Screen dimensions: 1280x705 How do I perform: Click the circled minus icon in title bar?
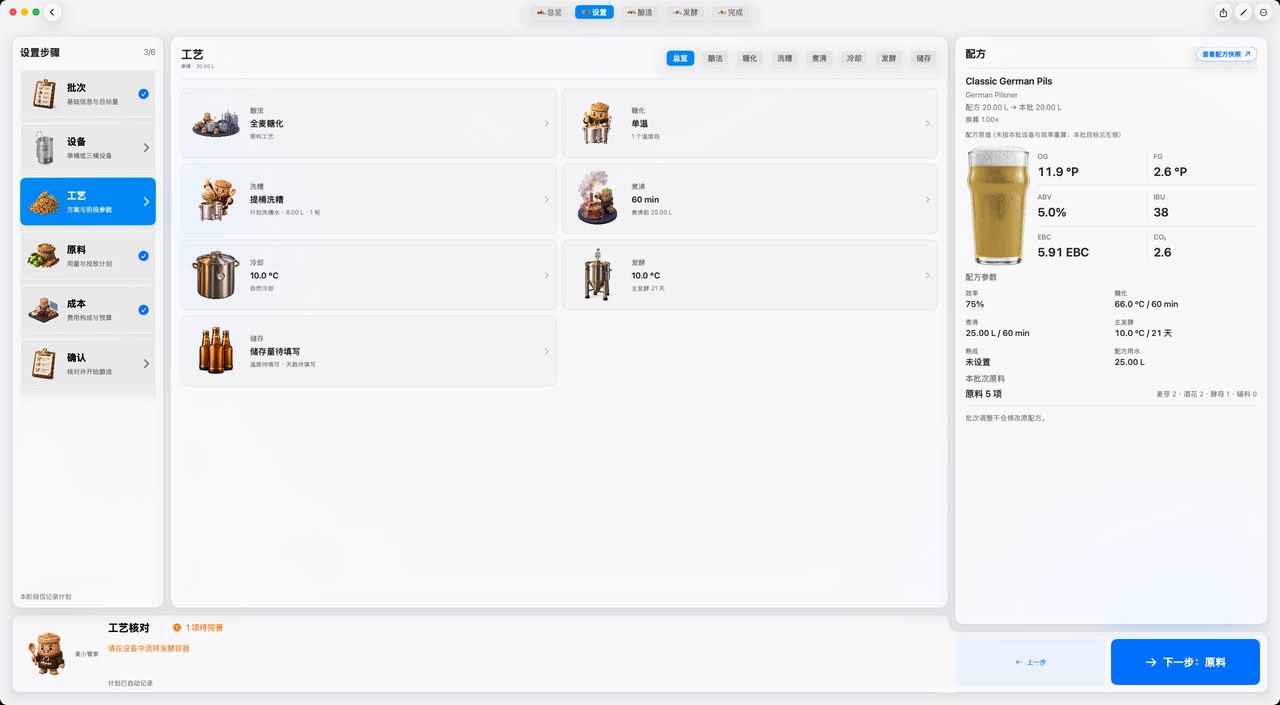click(1263, 12)
